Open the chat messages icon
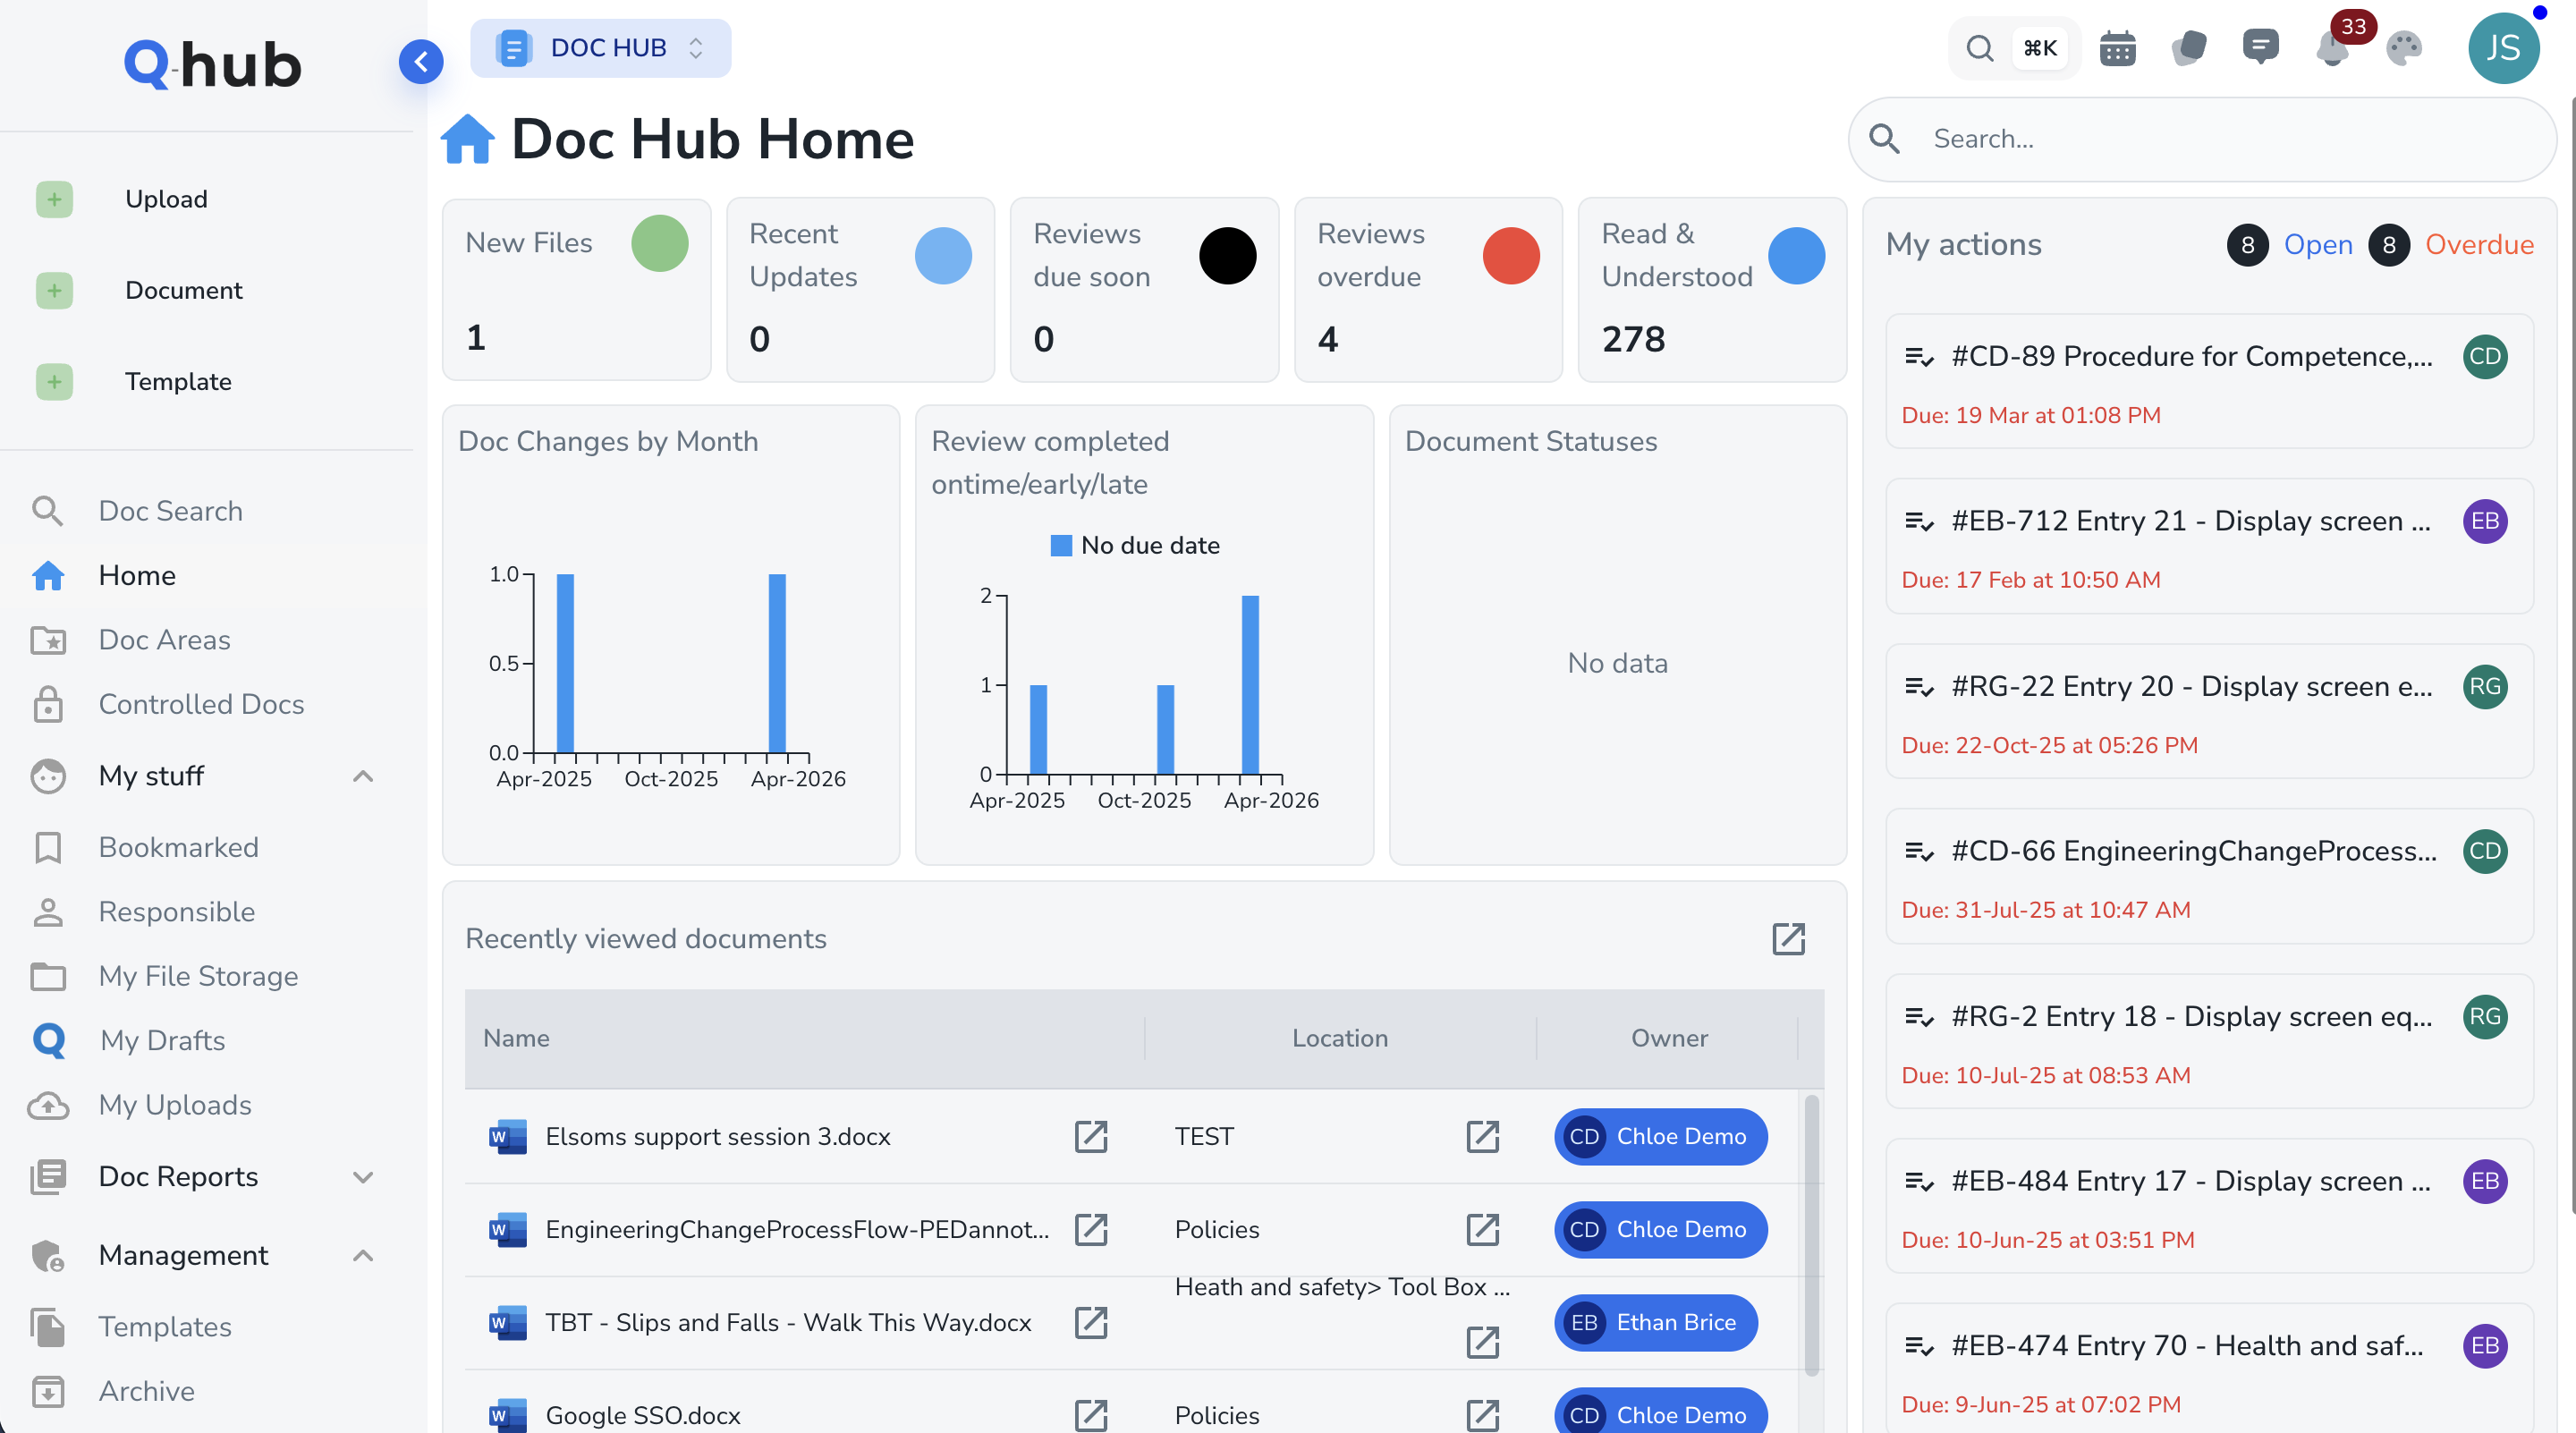 2261,47
